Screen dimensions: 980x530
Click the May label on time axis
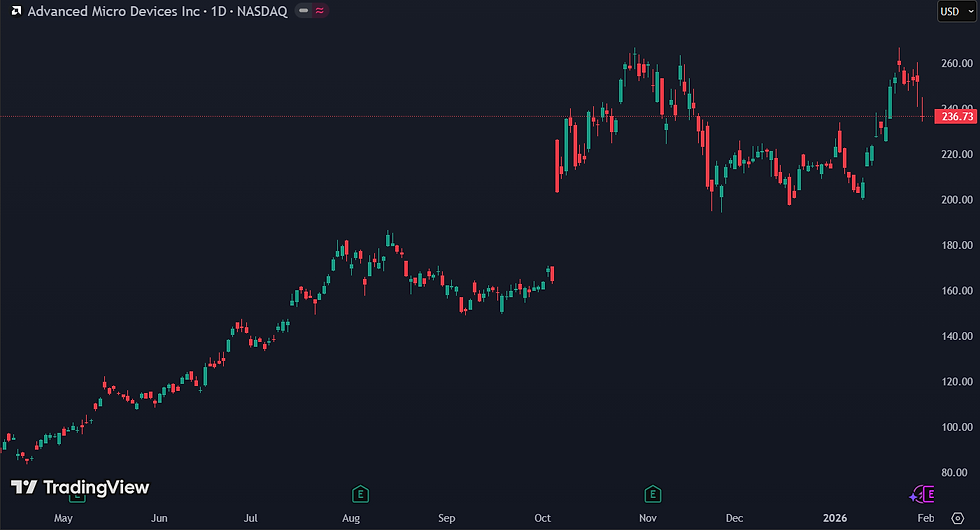(x=63, y=518)
